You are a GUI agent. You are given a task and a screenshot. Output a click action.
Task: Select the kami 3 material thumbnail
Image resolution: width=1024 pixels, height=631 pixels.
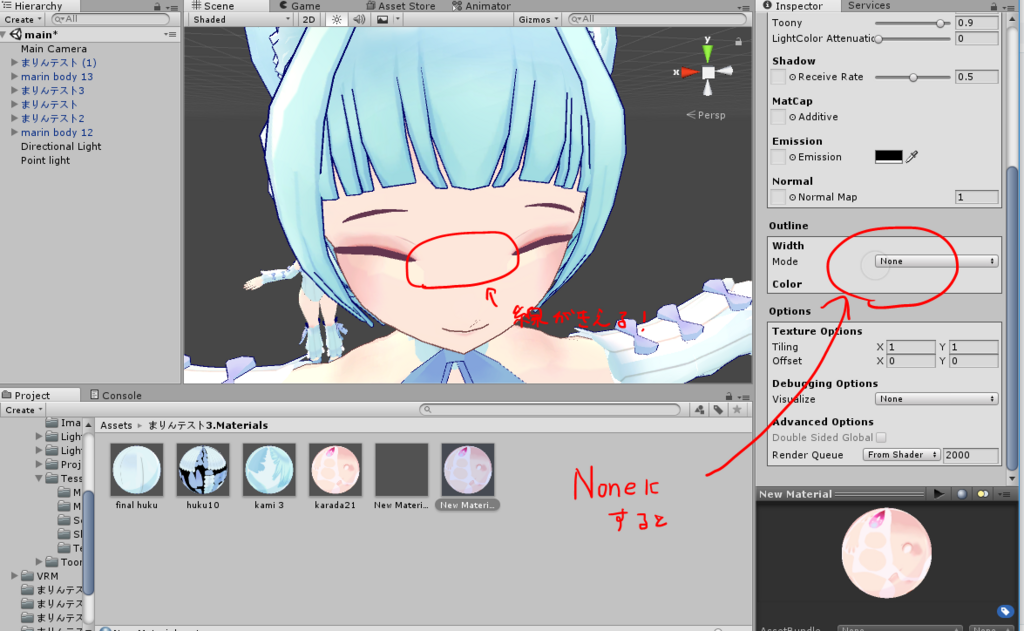[269, 470]
